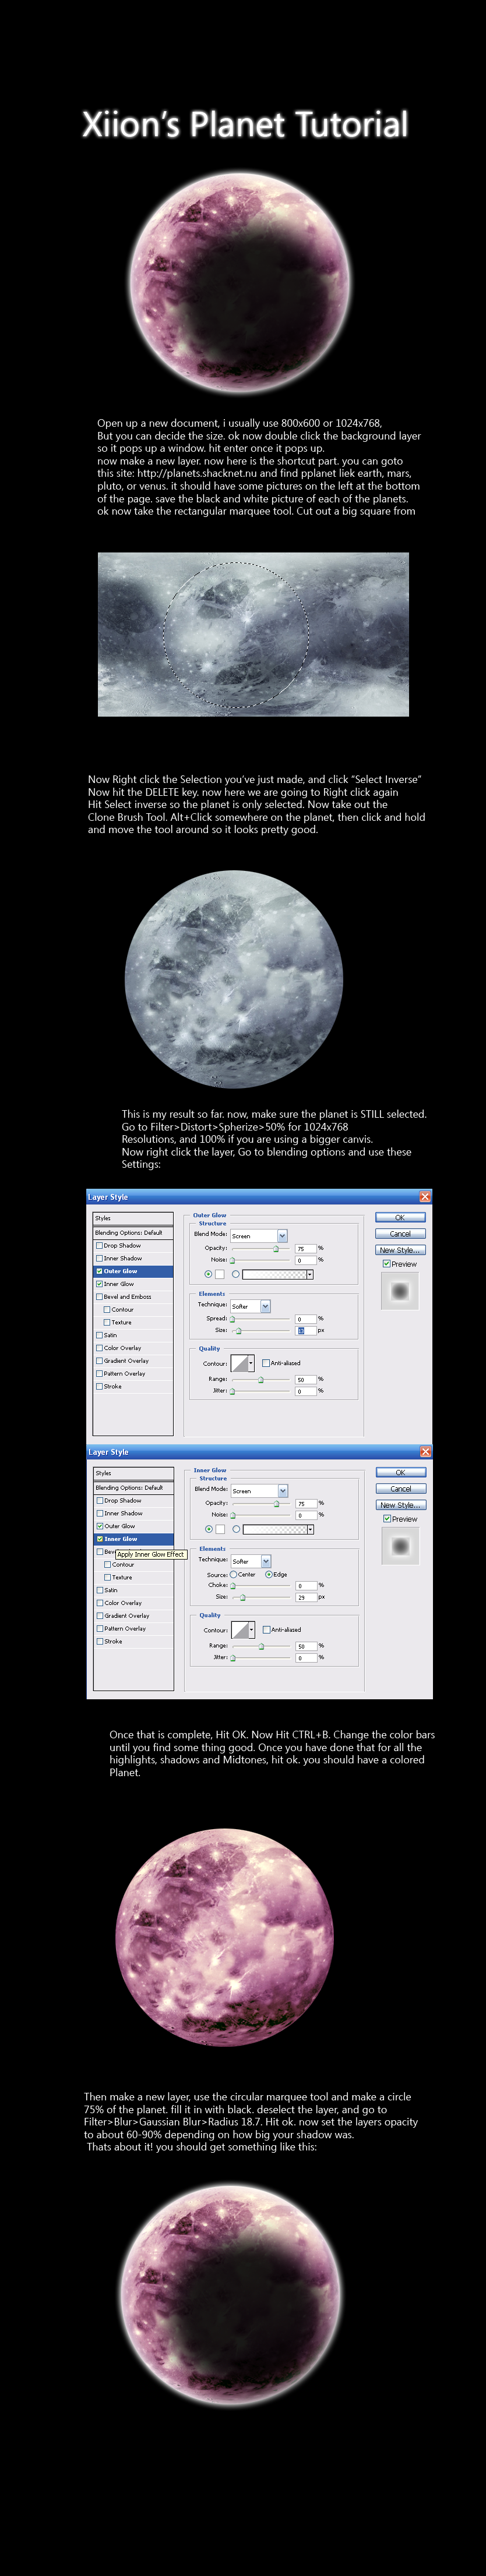Screen dimensions: 486x2576
Task: Select gradient radio in Outer Glow dialog
Action: [x=235, y=1274]
